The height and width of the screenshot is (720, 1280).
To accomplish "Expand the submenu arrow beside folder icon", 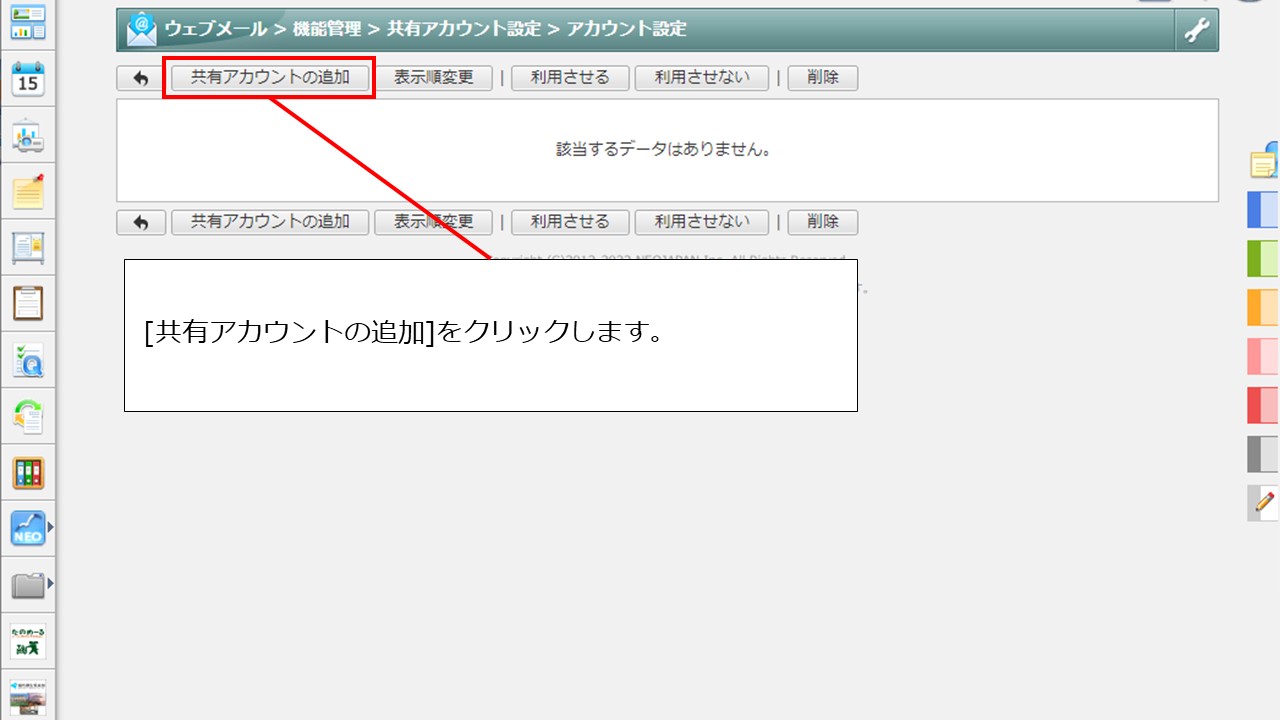I will coord(50,582).
